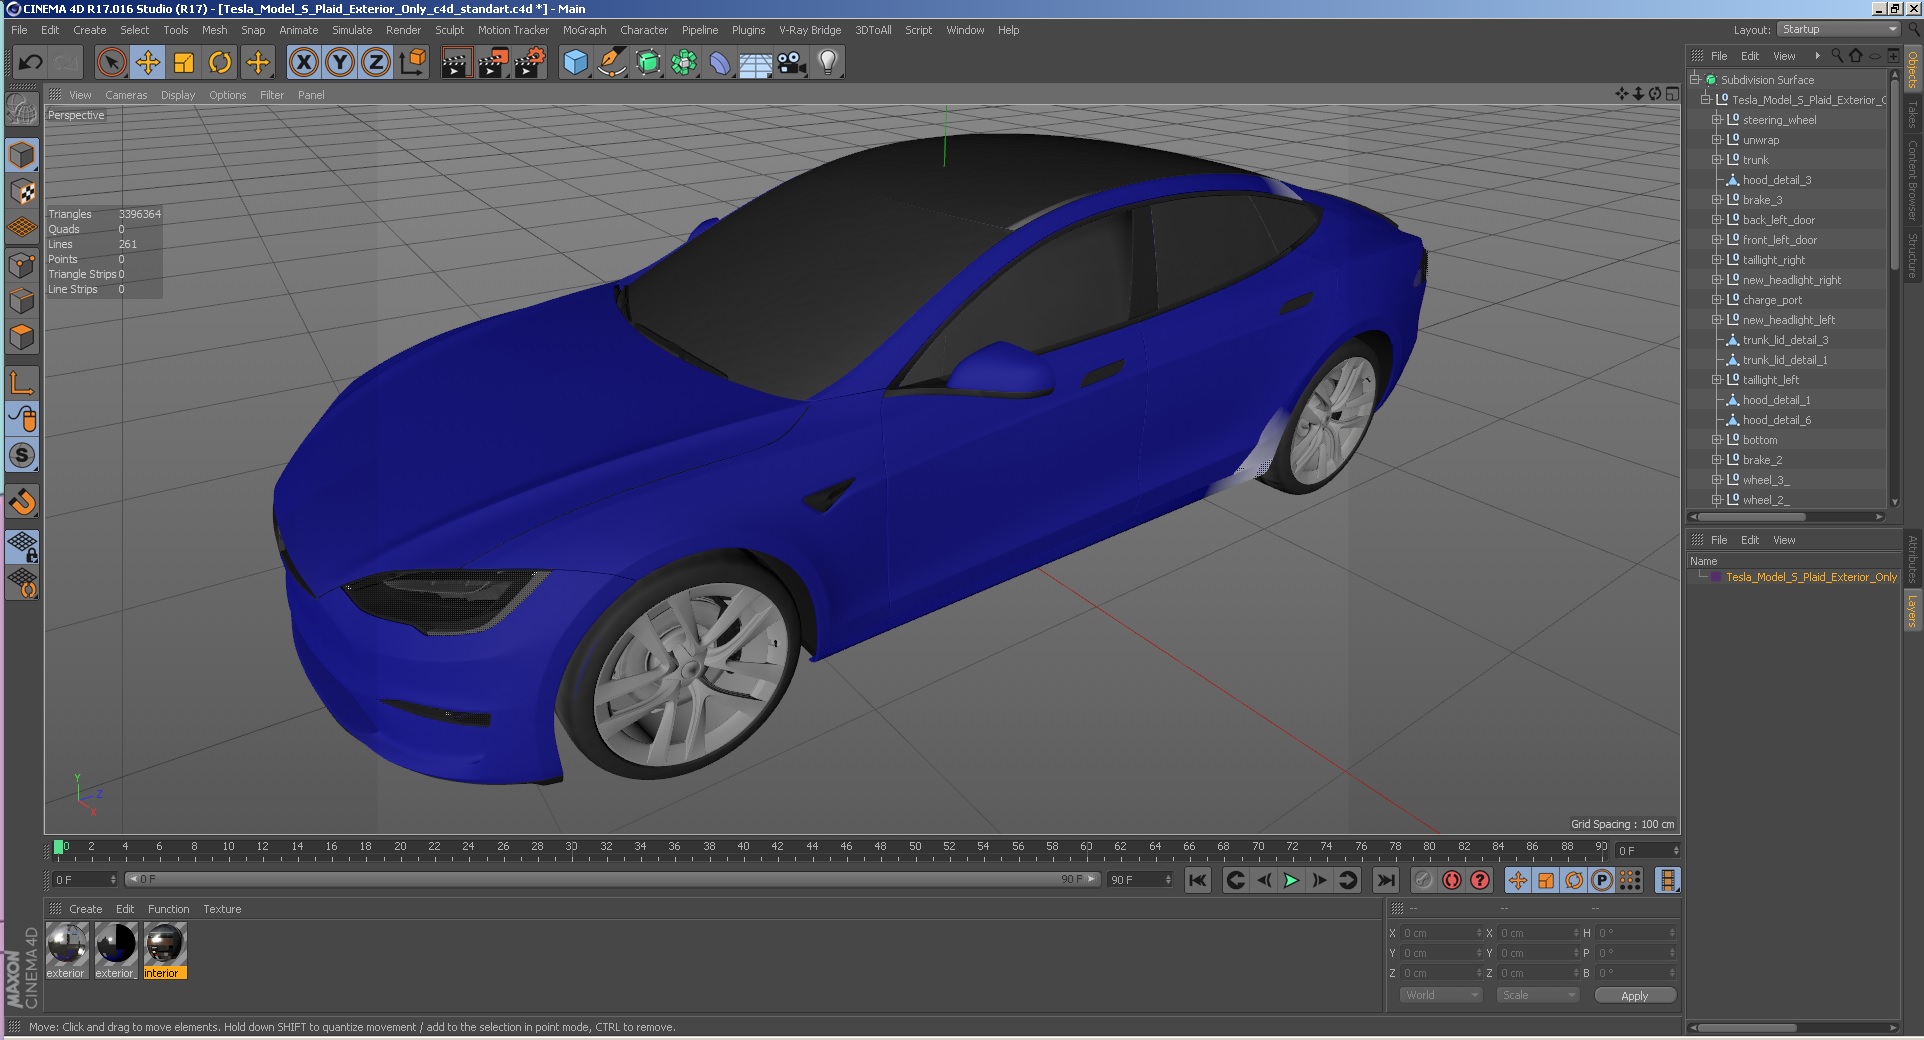
Task: Toggle Y axis lock
Action: 340,63
